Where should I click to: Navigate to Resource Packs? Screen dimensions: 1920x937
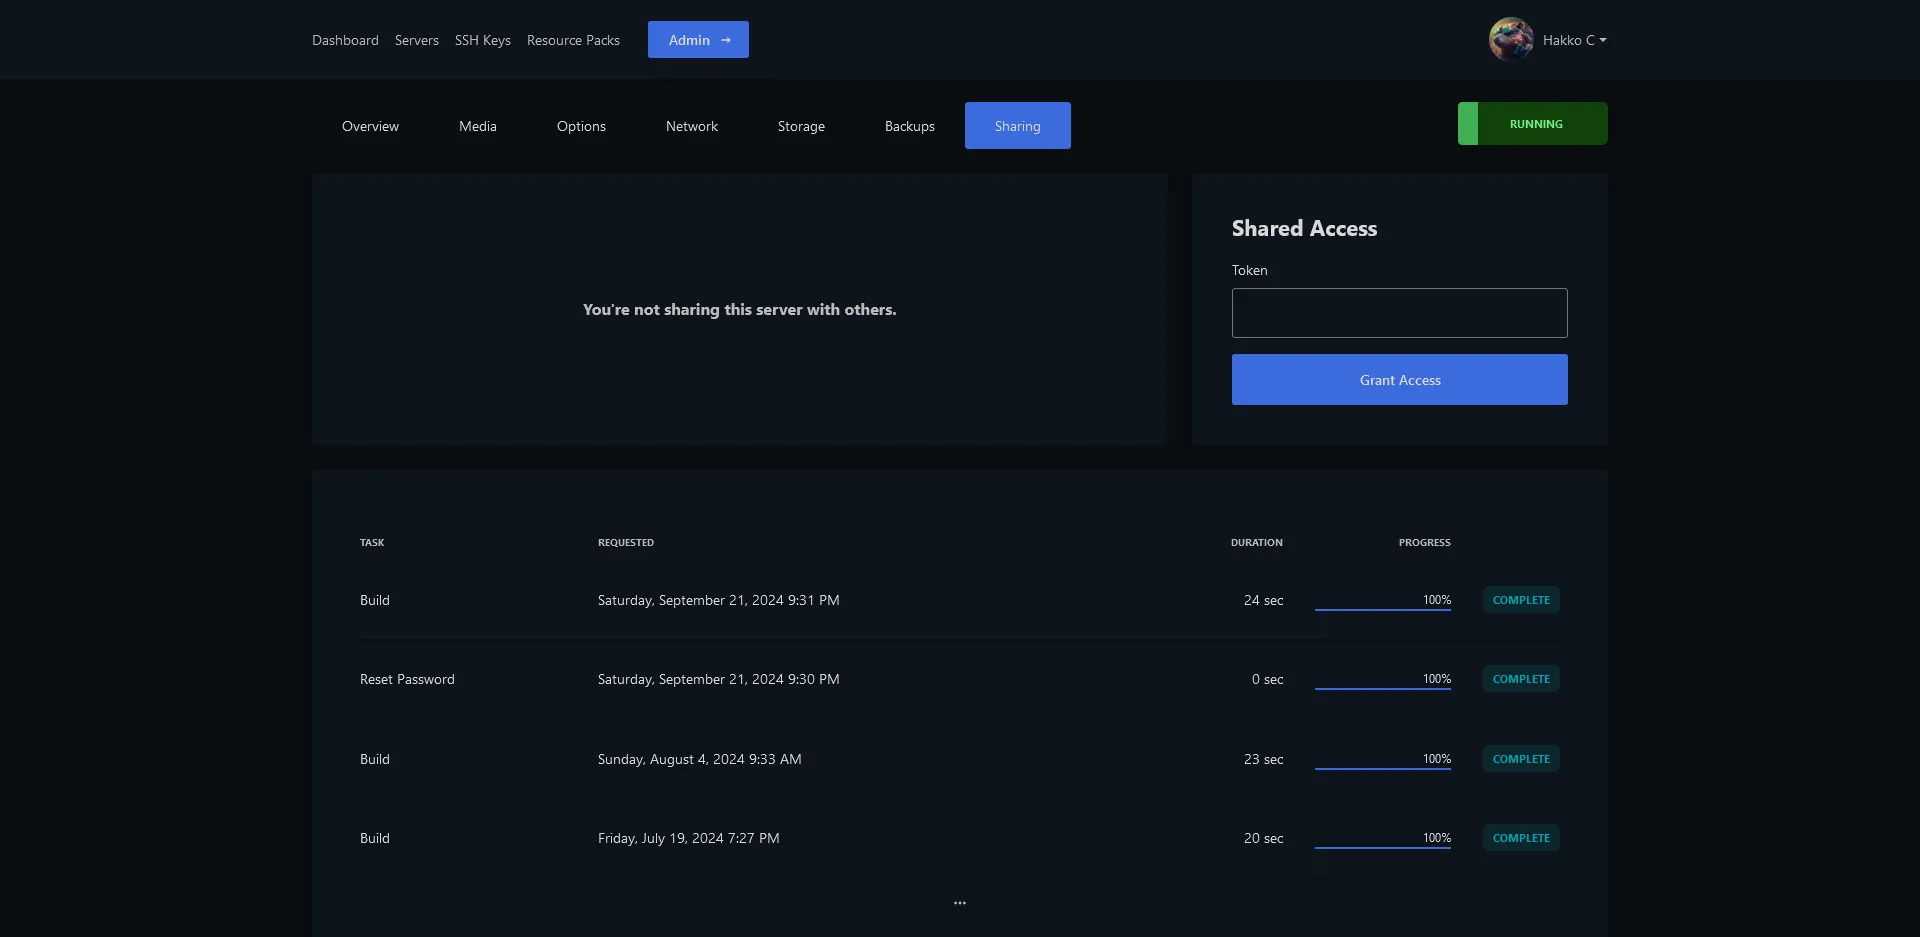(573, 40)
